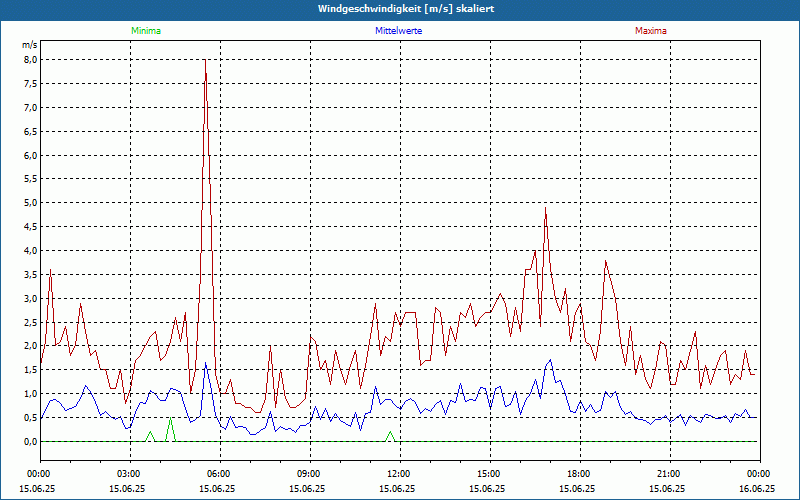Select the 21:00 time axis label

669,474
